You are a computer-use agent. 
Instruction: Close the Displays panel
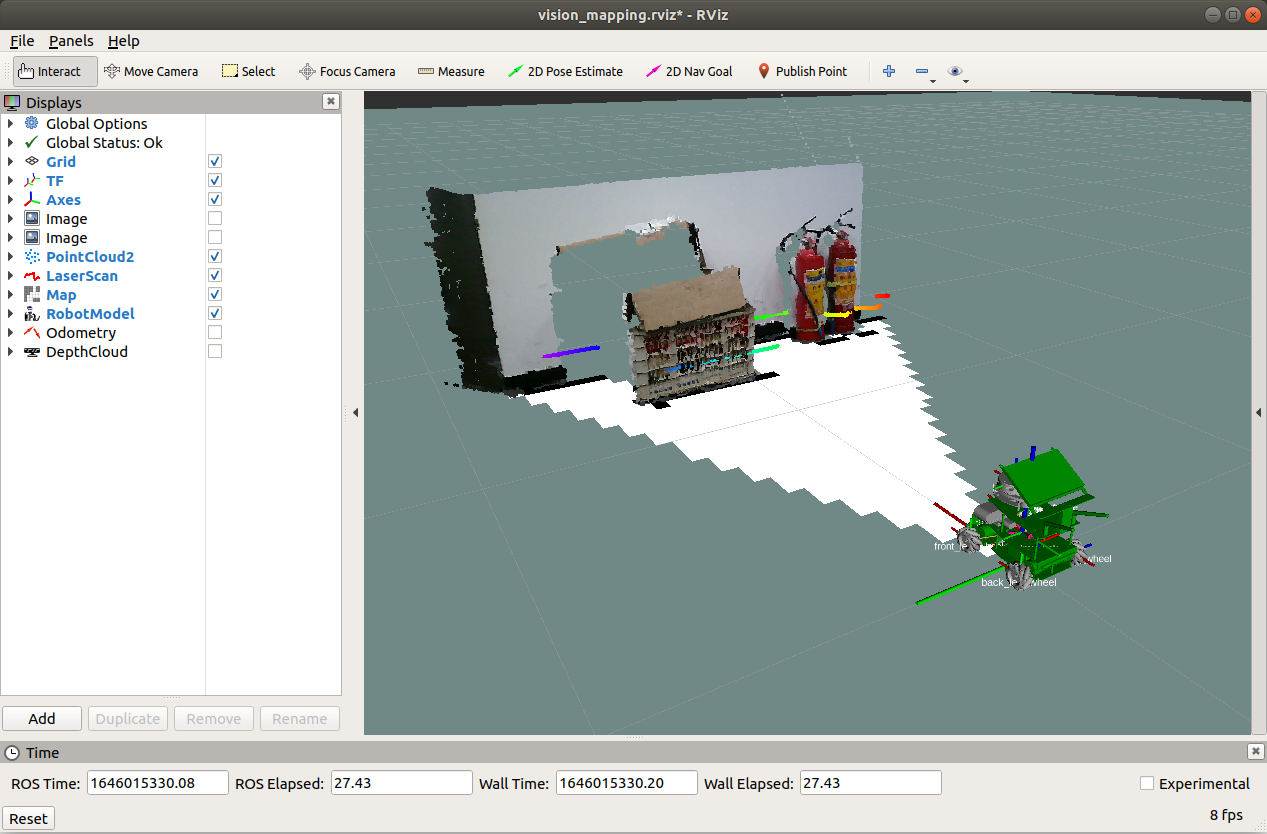330,102
